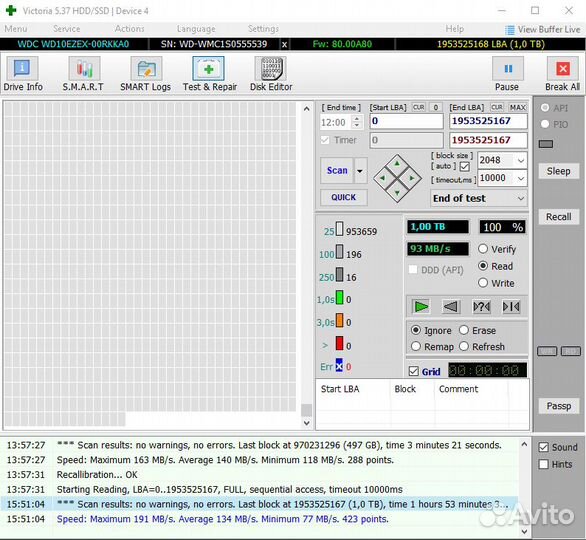
Task: Click the log panel down scroll arrow
Action: [x=524, y=531]
